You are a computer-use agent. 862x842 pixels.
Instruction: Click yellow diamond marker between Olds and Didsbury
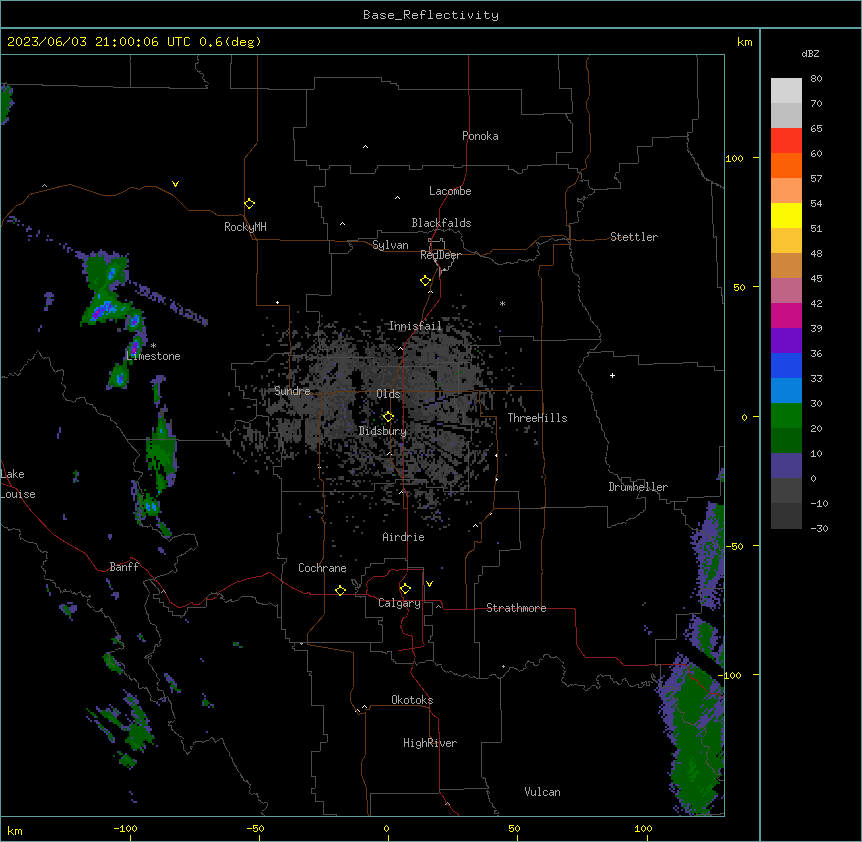[388, 417]
